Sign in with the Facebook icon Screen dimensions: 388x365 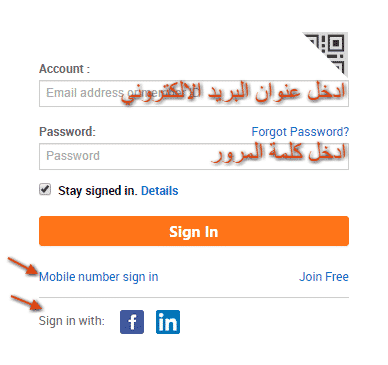[x=132, y=322]
